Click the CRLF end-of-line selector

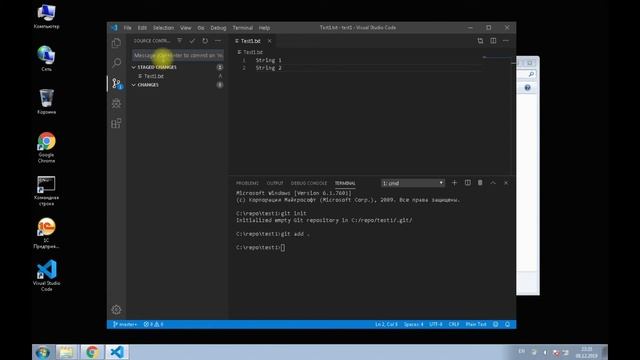point(454,324)
